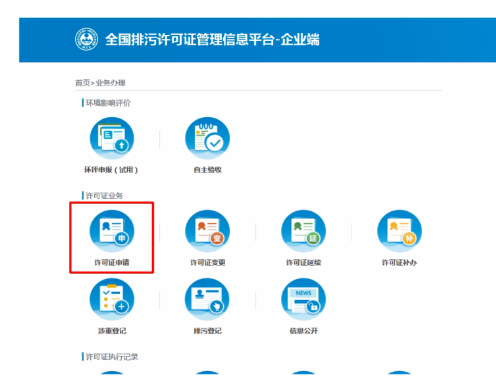Image resolution: width=496 pixels, height=385 pixels.
Task: Click the 许可证变更 text label
Action: [208, 263]
